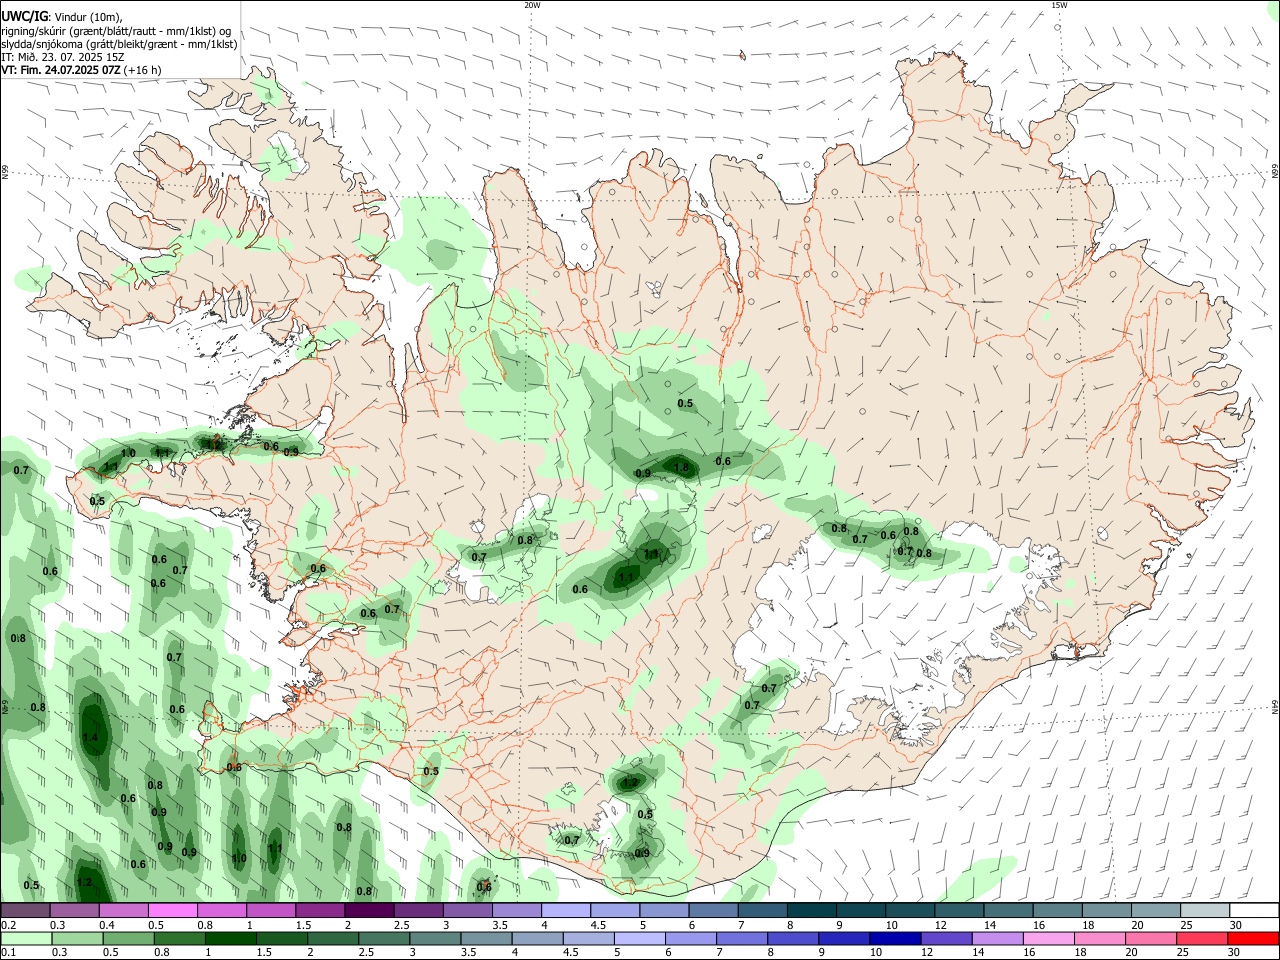Click the 0.2 label on snow scale
The image size is (1280, 960).
9,925
